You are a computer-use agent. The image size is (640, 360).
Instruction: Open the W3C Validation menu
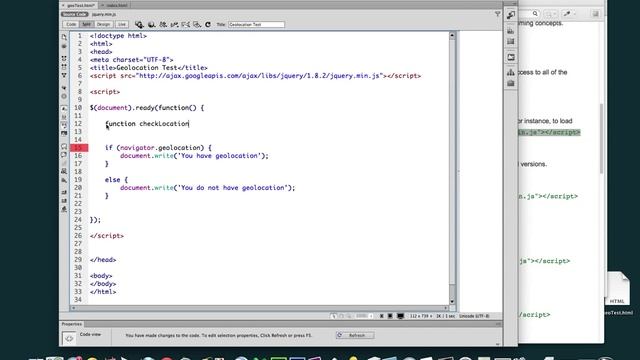[x=174, y=24]
